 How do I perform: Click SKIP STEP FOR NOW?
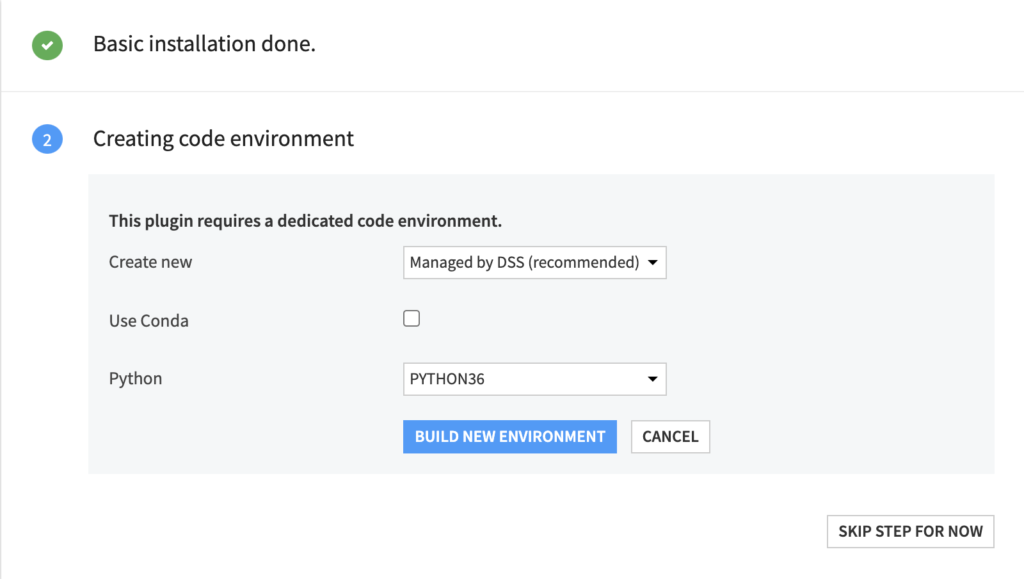point(910,531)
